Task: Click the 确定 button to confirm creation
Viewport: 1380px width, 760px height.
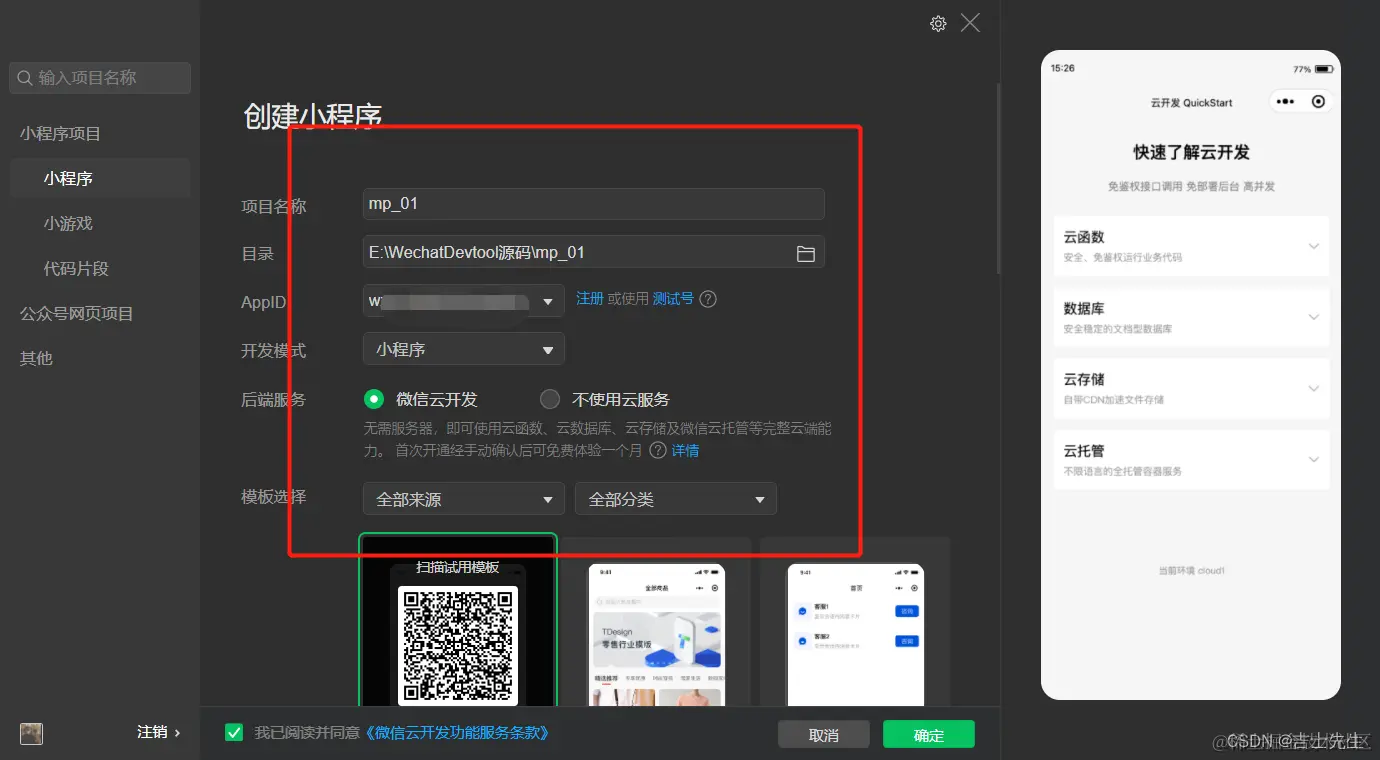Action: pos(928,733)
